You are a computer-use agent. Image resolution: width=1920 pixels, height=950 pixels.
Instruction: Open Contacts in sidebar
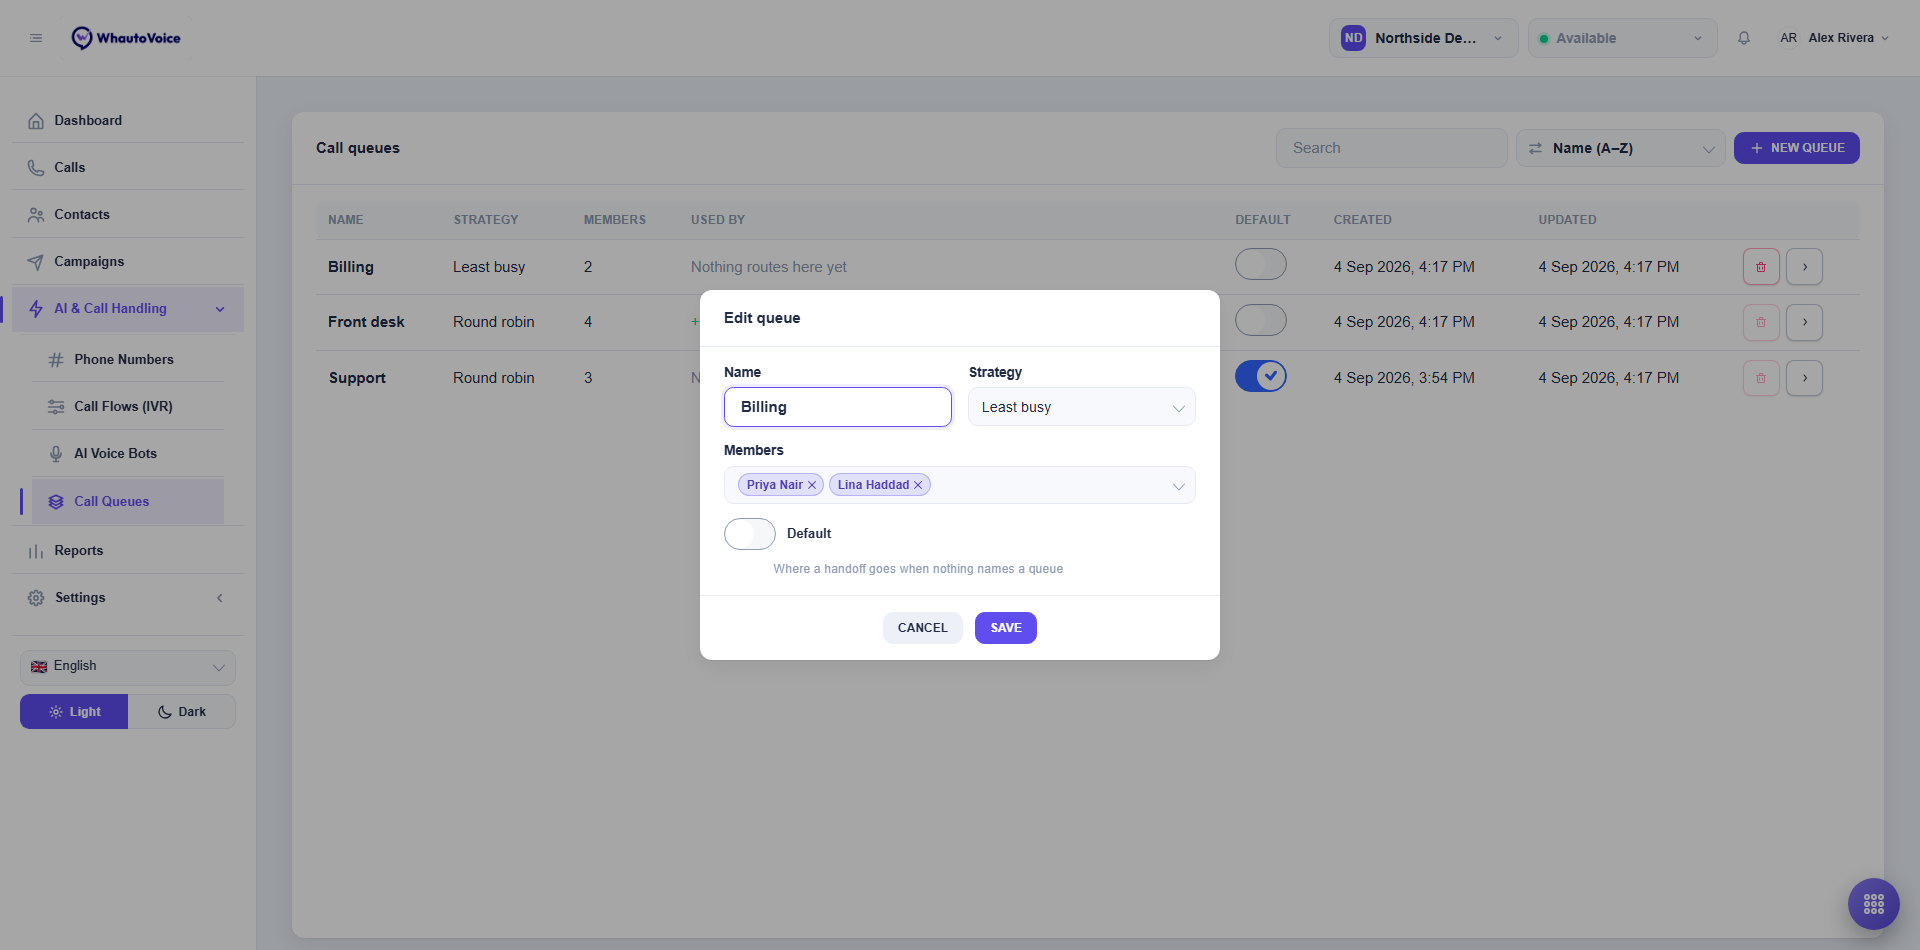128,214
